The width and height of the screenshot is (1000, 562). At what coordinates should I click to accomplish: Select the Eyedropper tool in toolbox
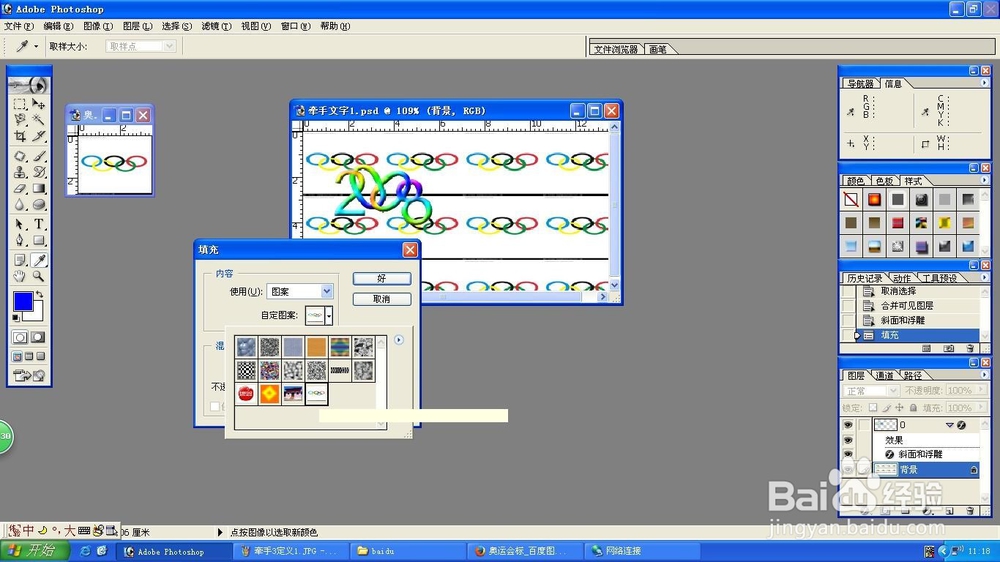tap(39, 260)
